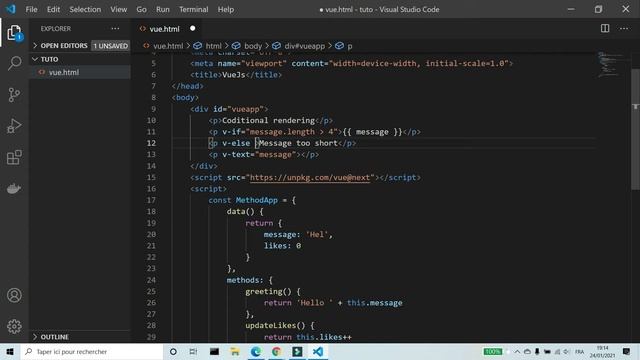Open the View menu
The width and height of the screenshot is (640, 360).
[x=118, y=9]
